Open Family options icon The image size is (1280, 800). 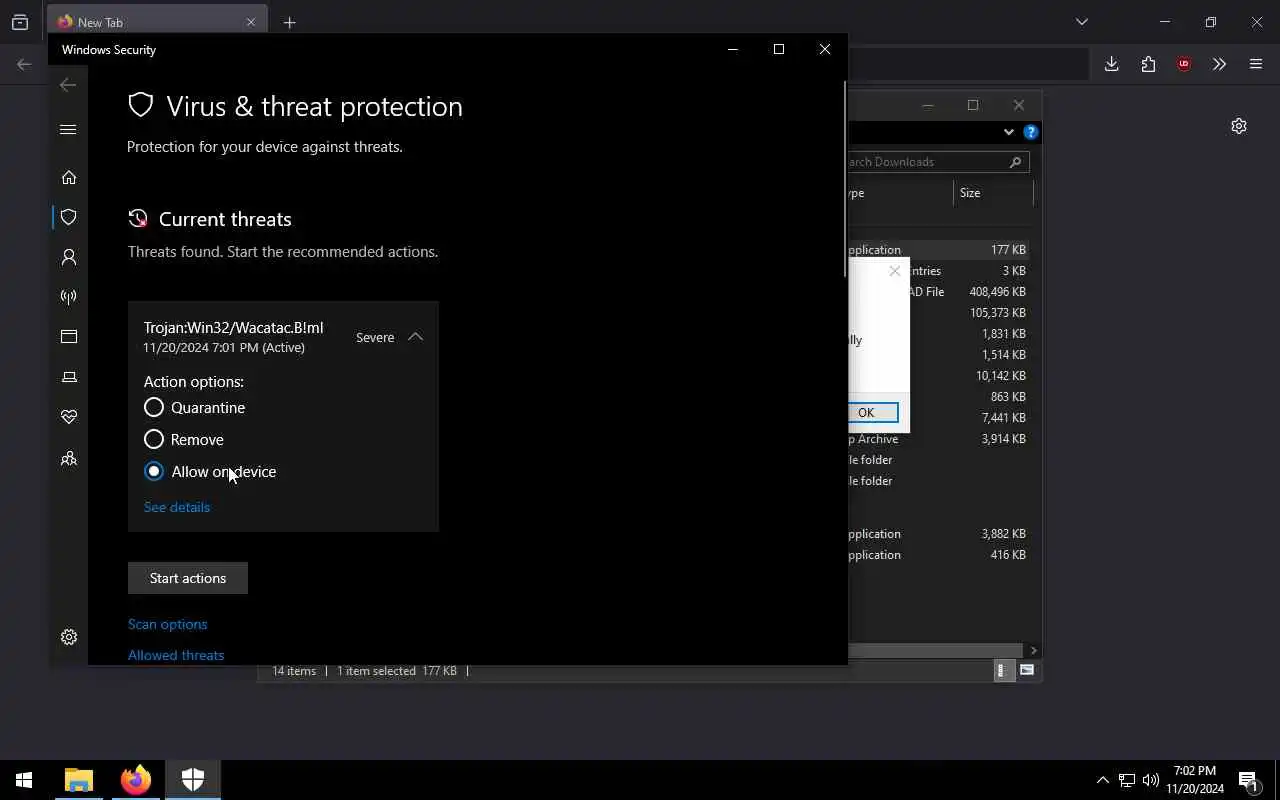click(x=69, y=458)
